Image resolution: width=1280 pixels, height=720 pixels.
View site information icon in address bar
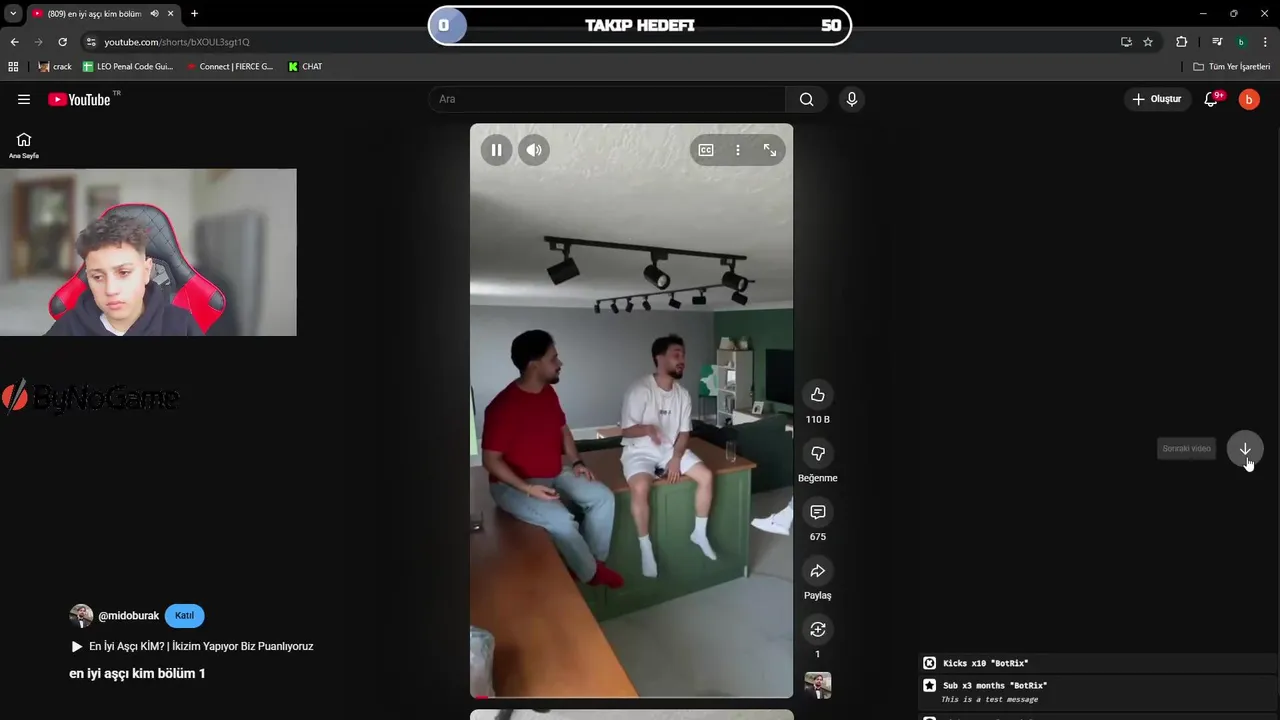pyautogui.click(x=91, y=42)
